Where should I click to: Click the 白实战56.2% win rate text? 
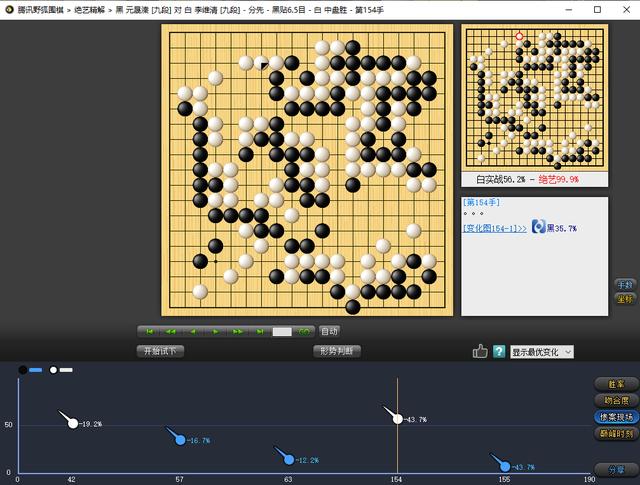click(500, 179)
